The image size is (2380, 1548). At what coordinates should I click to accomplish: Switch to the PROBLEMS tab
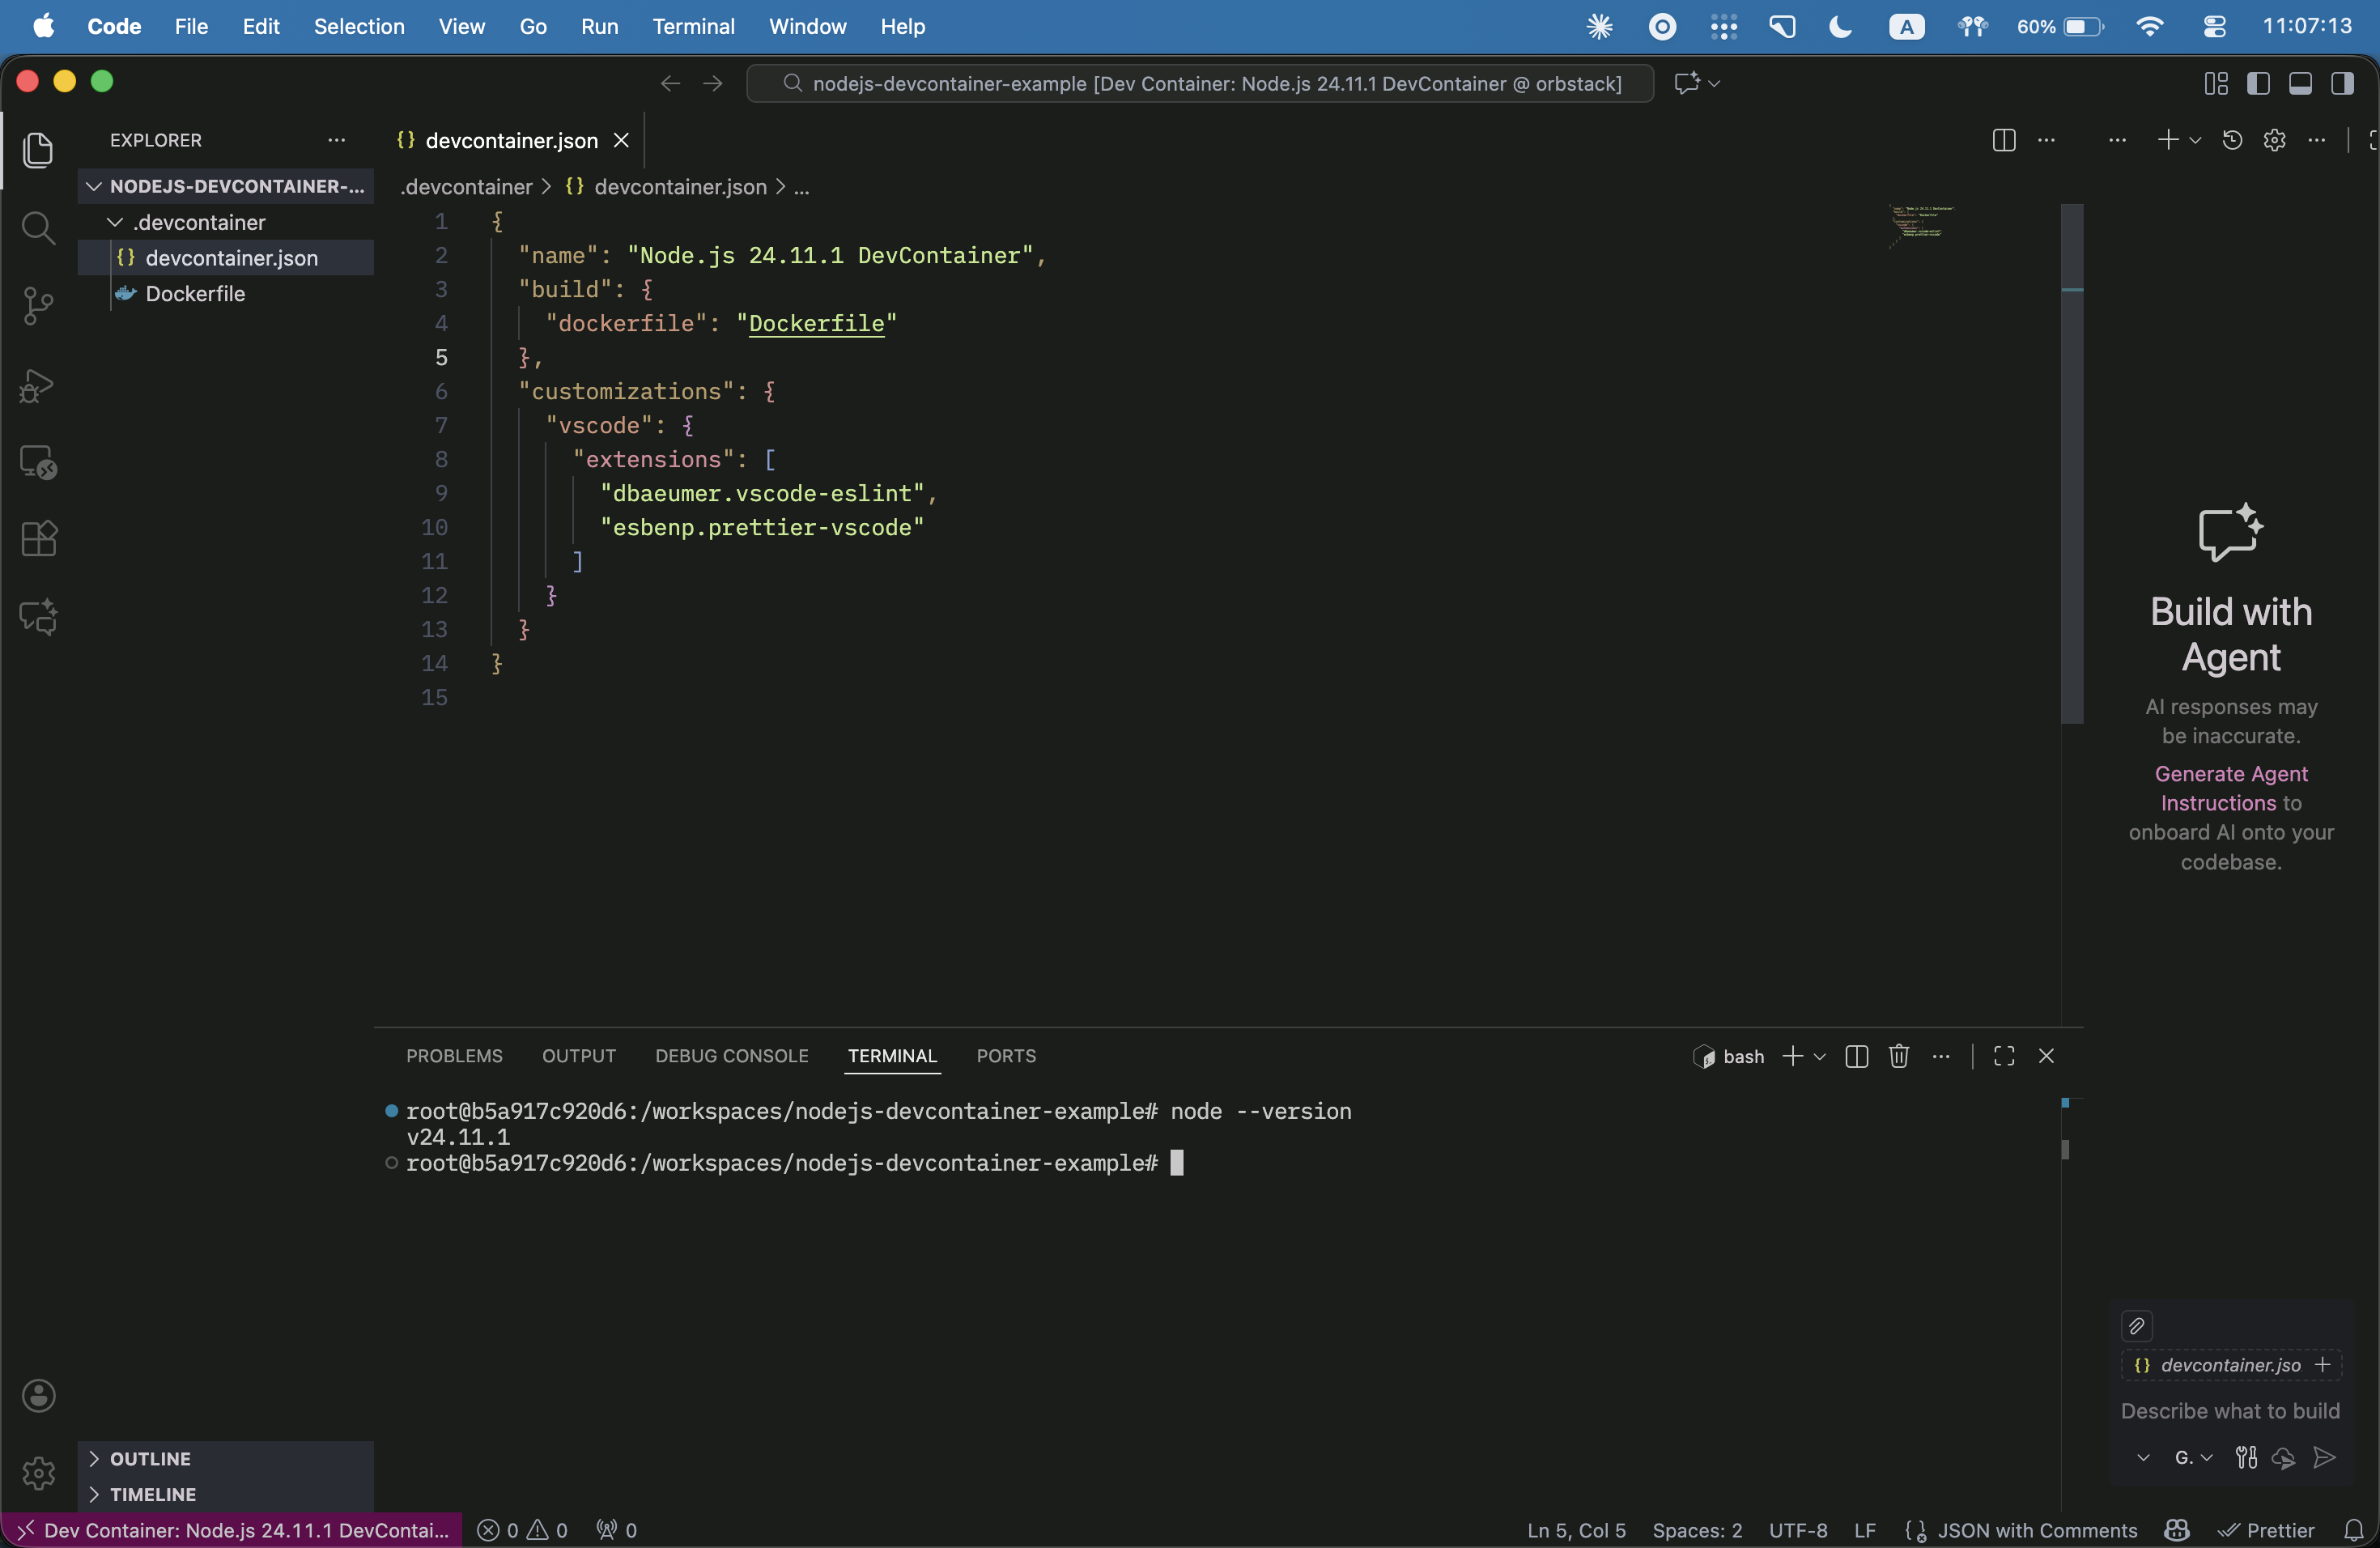[454, 1056]
